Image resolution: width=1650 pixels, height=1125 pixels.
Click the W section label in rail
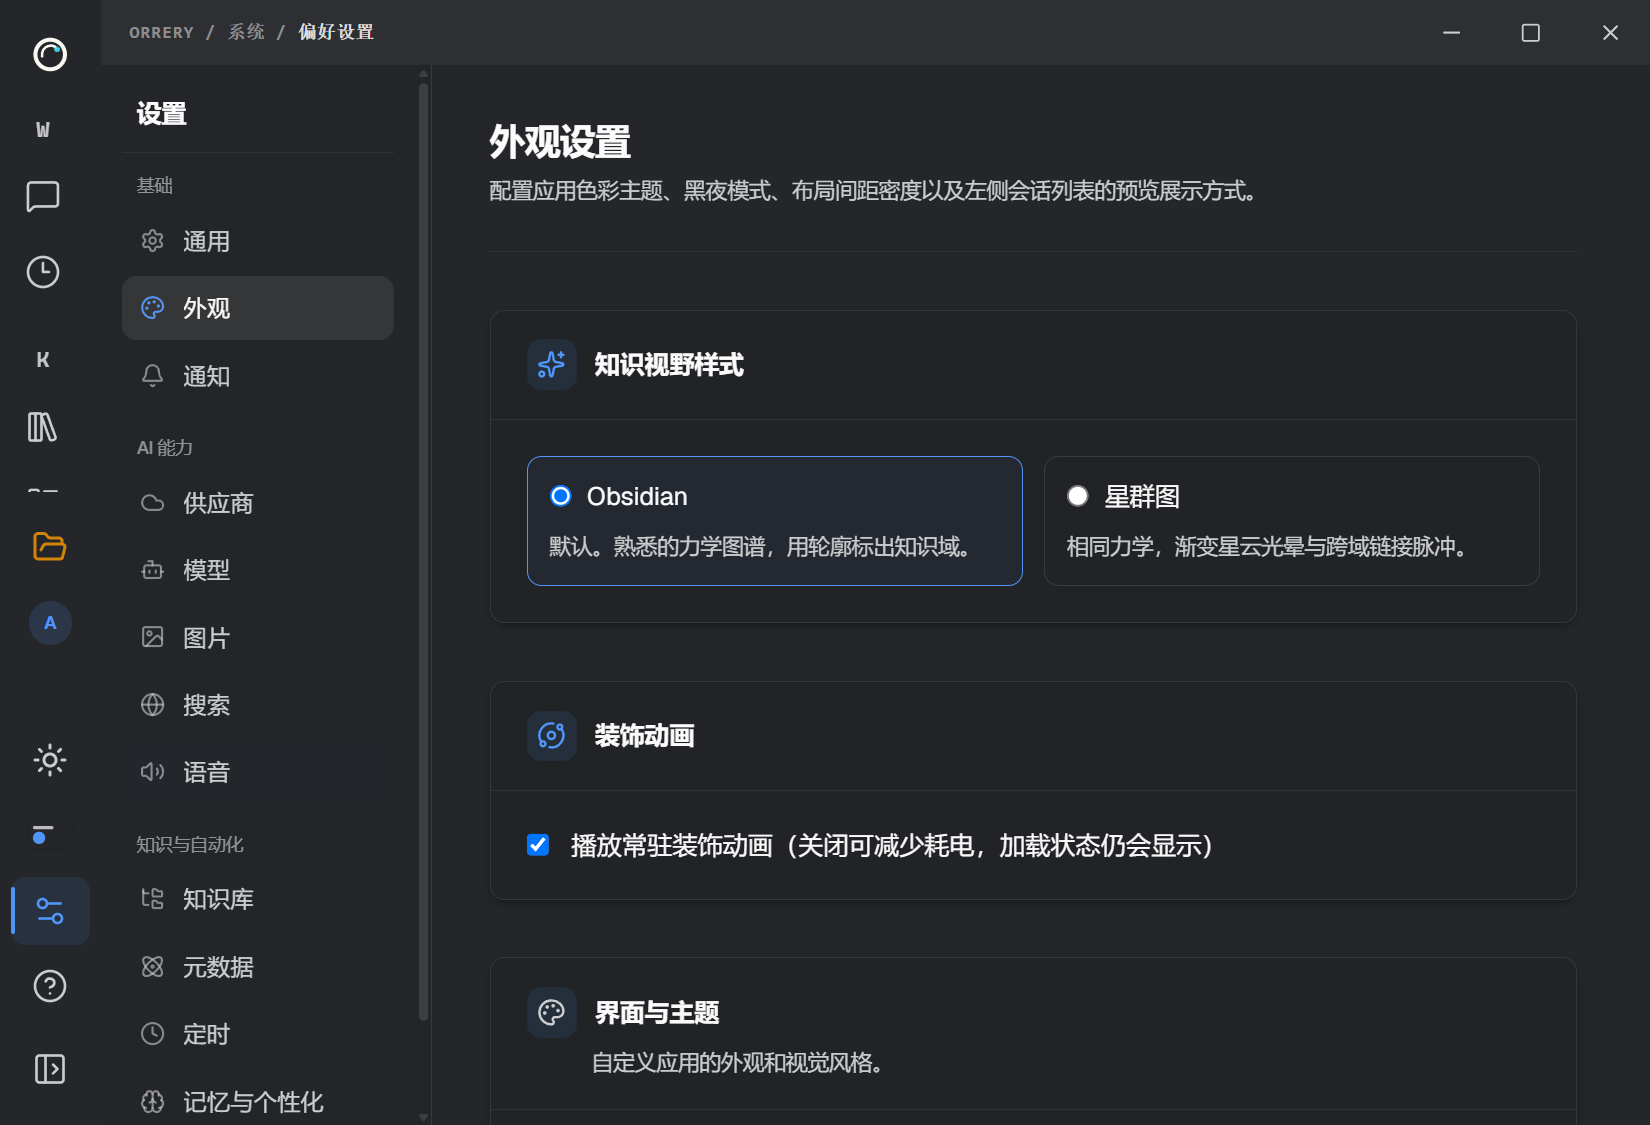coord(43,129)
